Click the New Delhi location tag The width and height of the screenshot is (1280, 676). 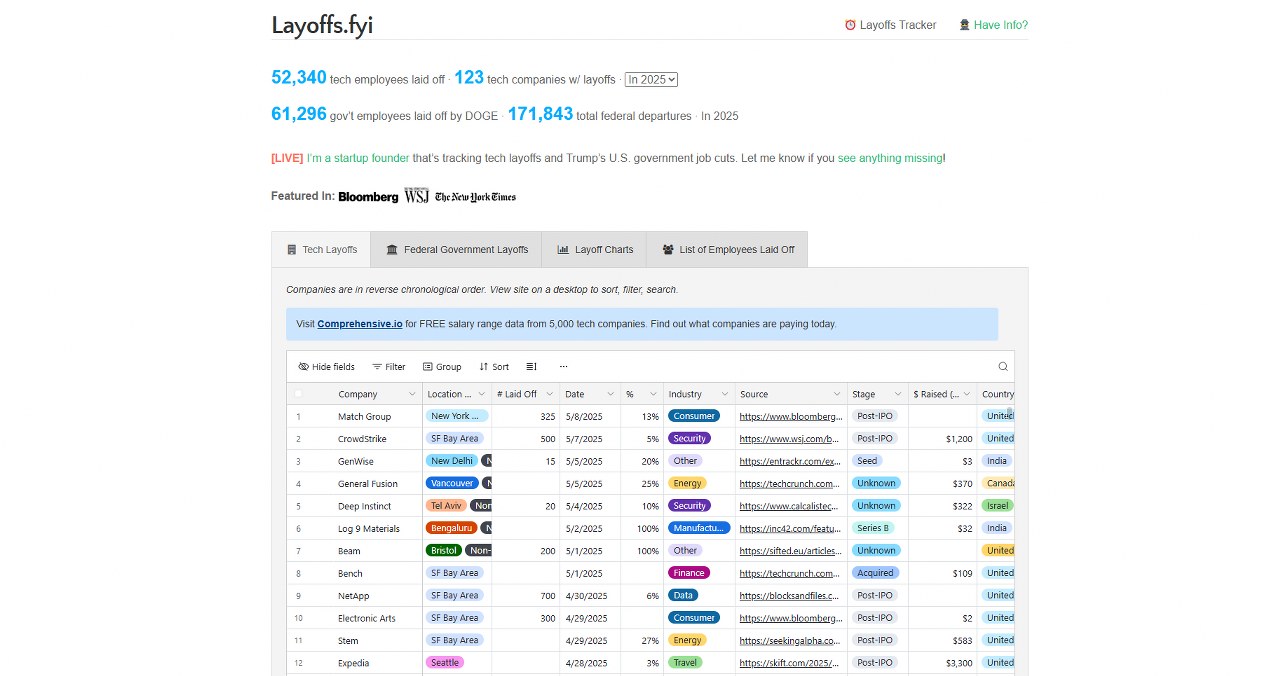pyautogui.click(x=452, y=461)
